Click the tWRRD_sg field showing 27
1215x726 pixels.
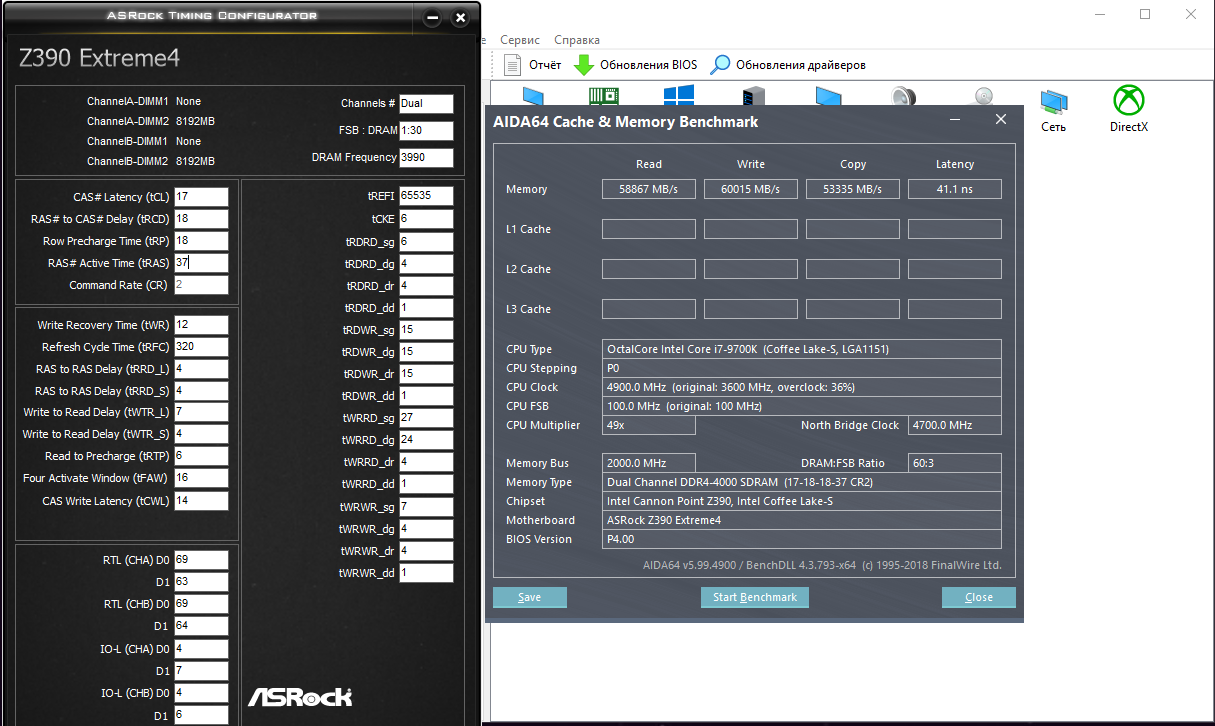426,418
